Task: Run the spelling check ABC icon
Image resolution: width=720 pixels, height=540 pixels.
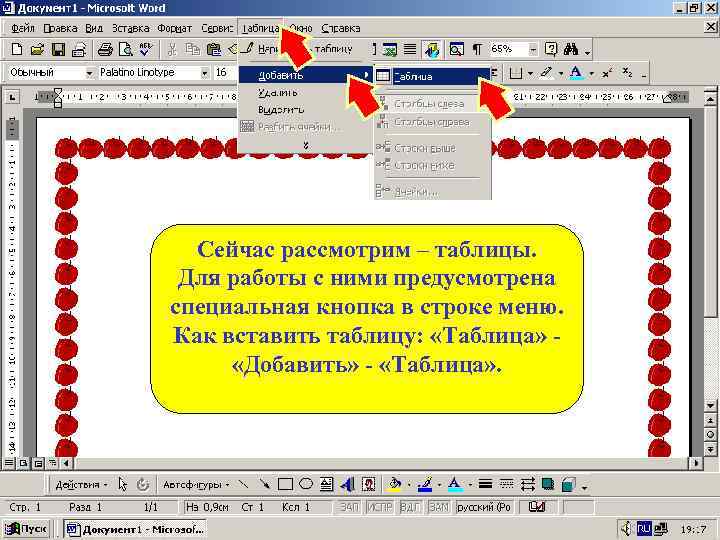Action: tap(146, 49)
